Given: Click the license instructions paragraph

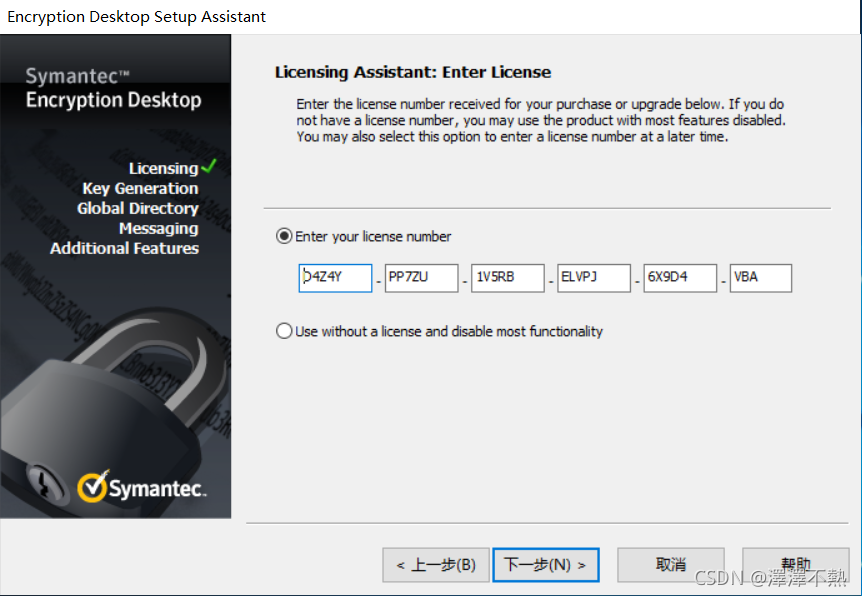Looking at the screenshot, I should 541,120.
